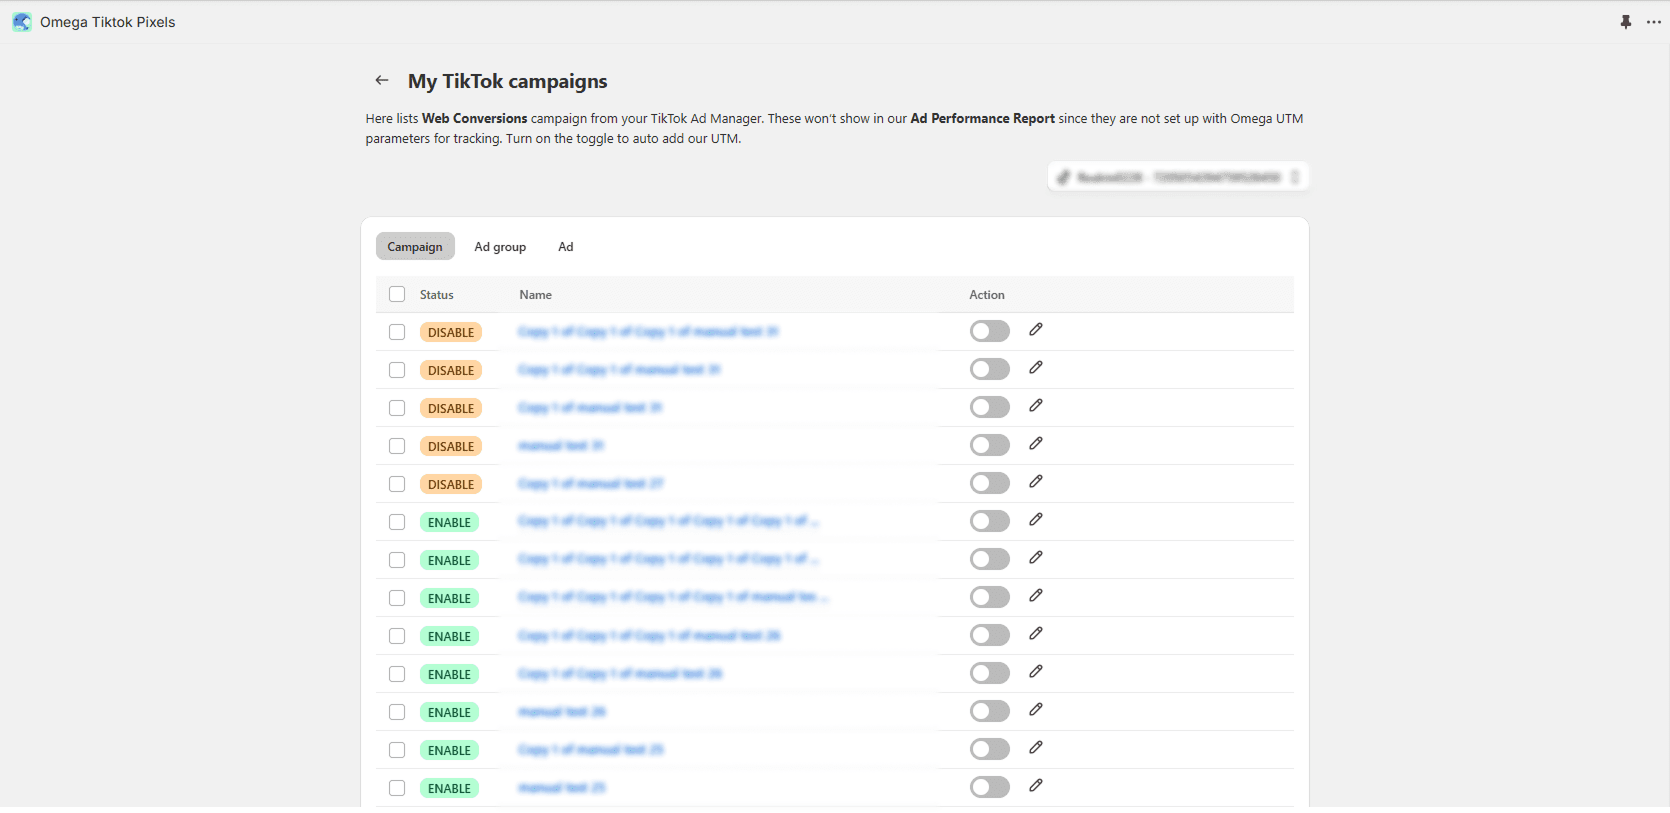1670x813 pixels.
Task: Open the three-dot more options menu
Action: (1654, 22)
